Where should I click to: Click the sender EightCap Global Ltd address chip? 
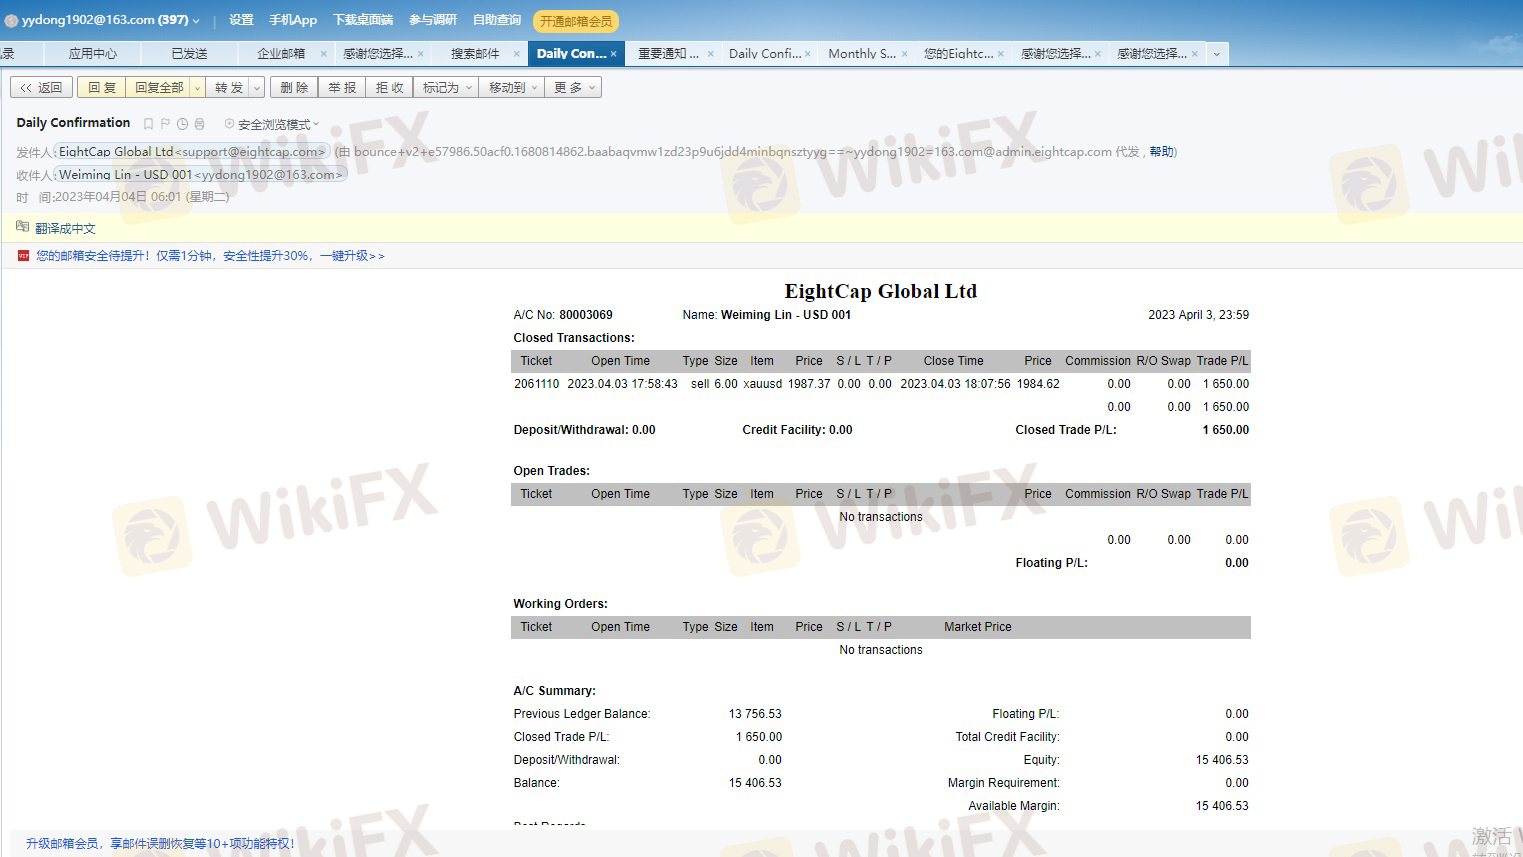192,152
